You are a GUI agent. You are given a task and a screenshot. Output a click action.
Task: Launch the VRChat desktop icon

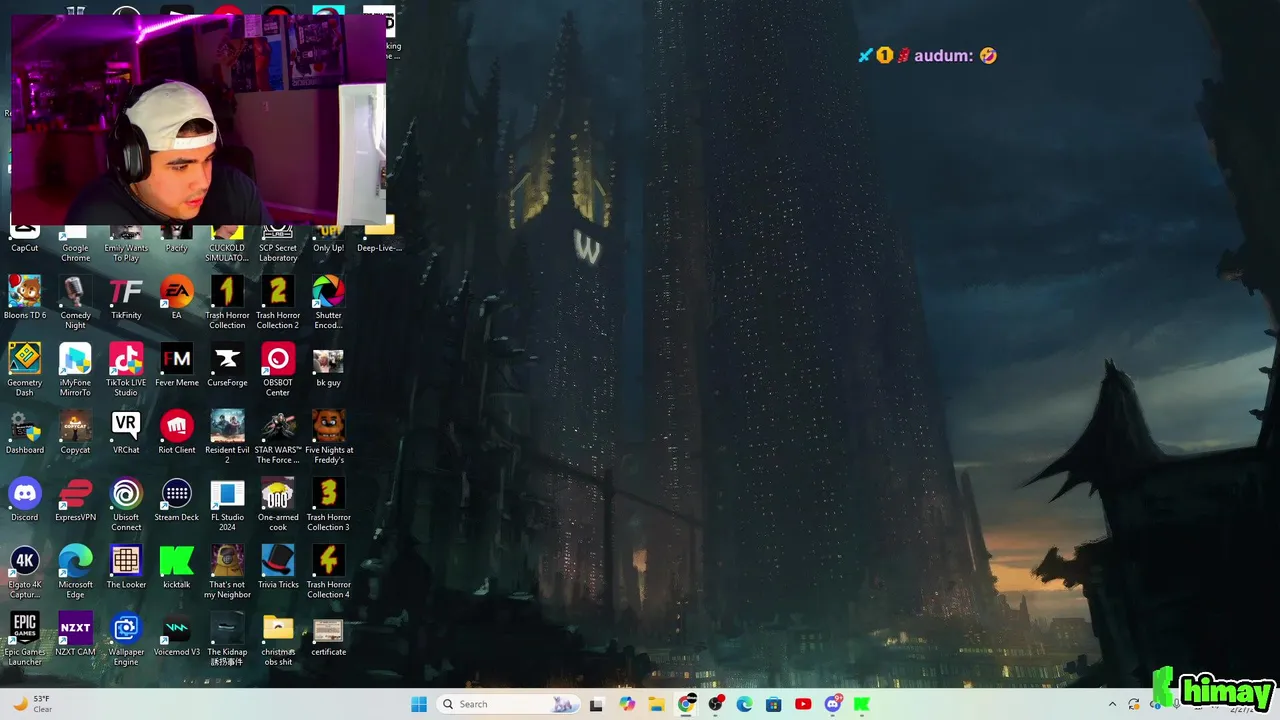pos(126,427)
